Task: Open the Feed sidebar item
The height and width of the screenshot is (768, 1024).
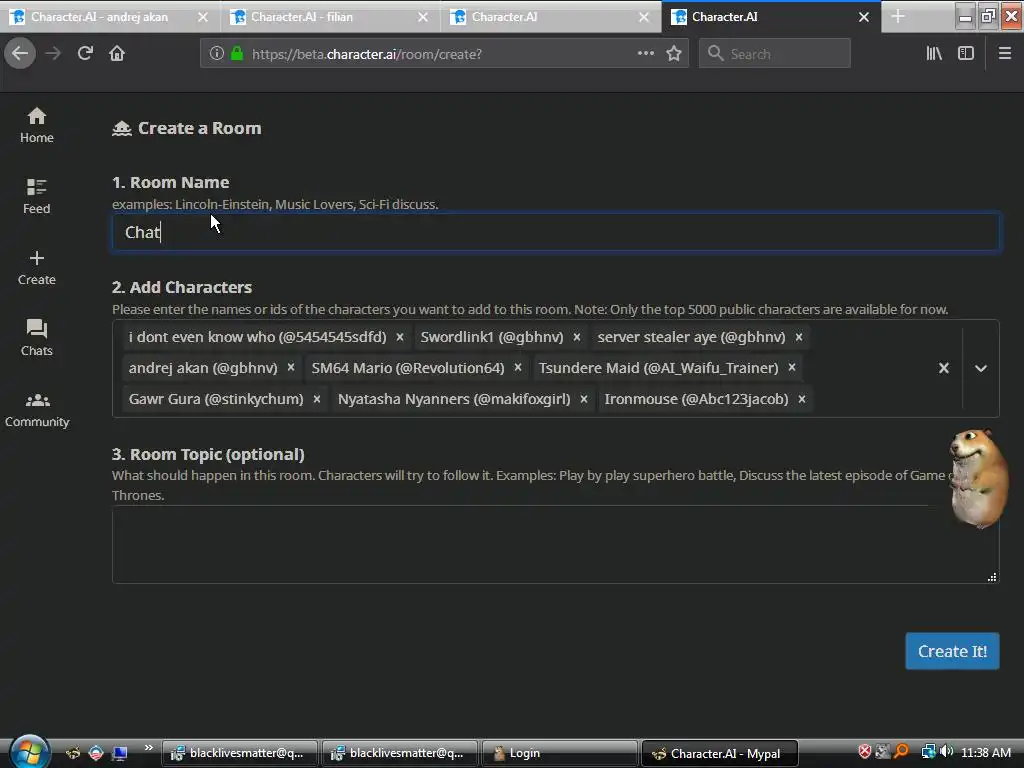Action: pos(37,196)
